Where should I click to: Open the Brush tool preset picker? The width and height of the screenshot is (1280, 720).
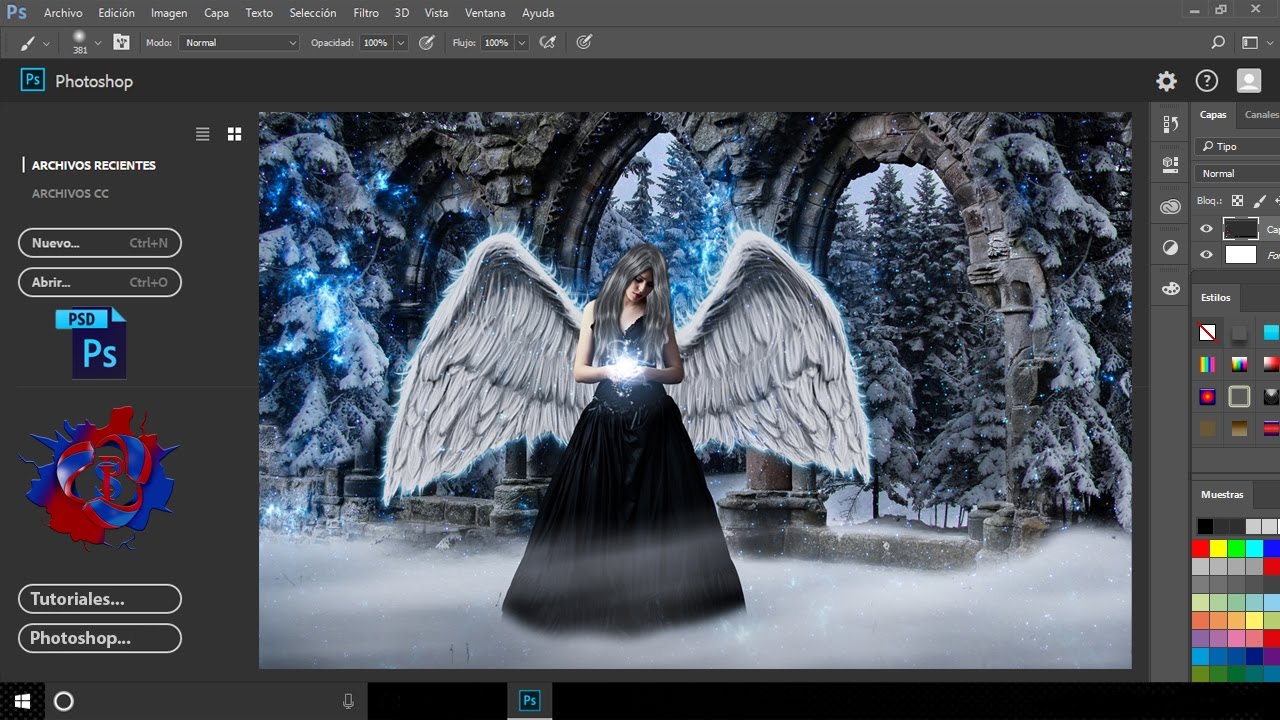(34, 43)
